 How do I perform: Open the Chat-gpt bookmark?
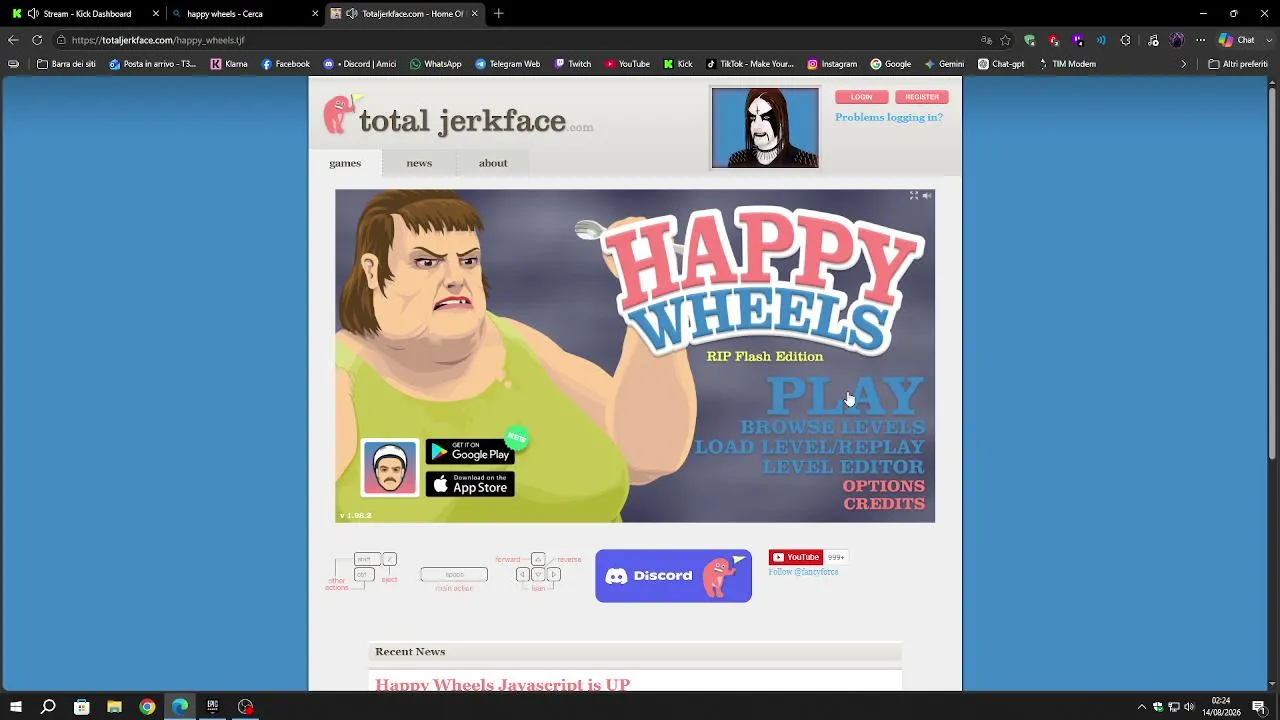[x=1001, y=64]
